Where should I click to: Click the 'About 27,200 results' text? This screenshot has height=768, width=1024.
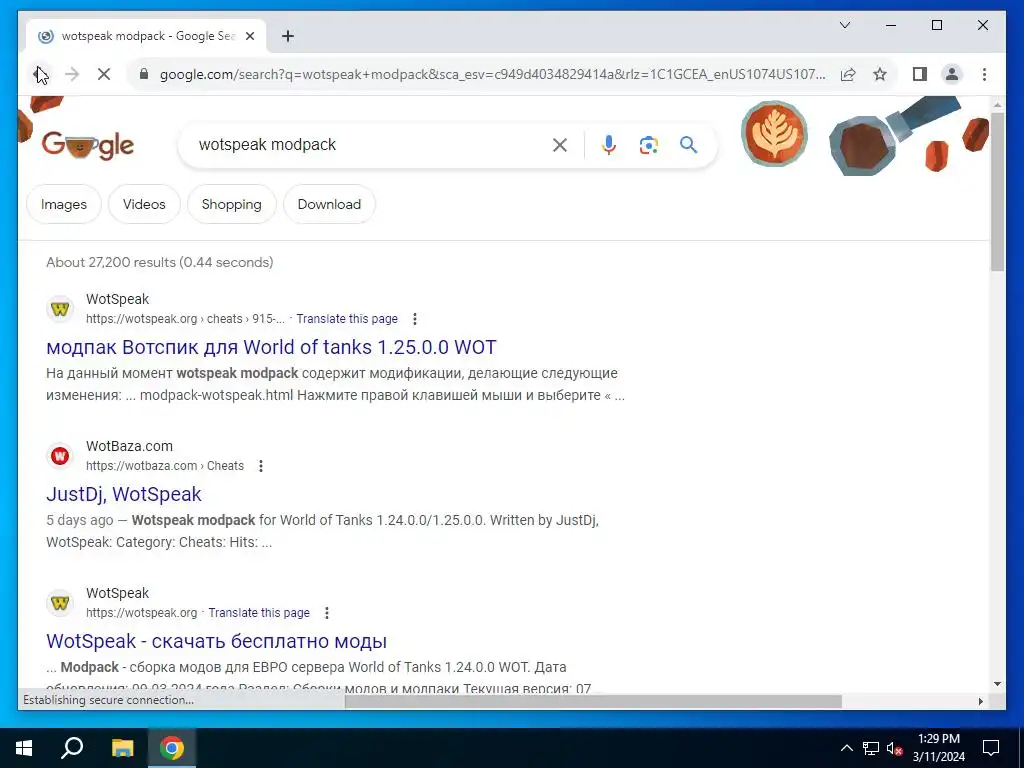(x=111, y=262)
